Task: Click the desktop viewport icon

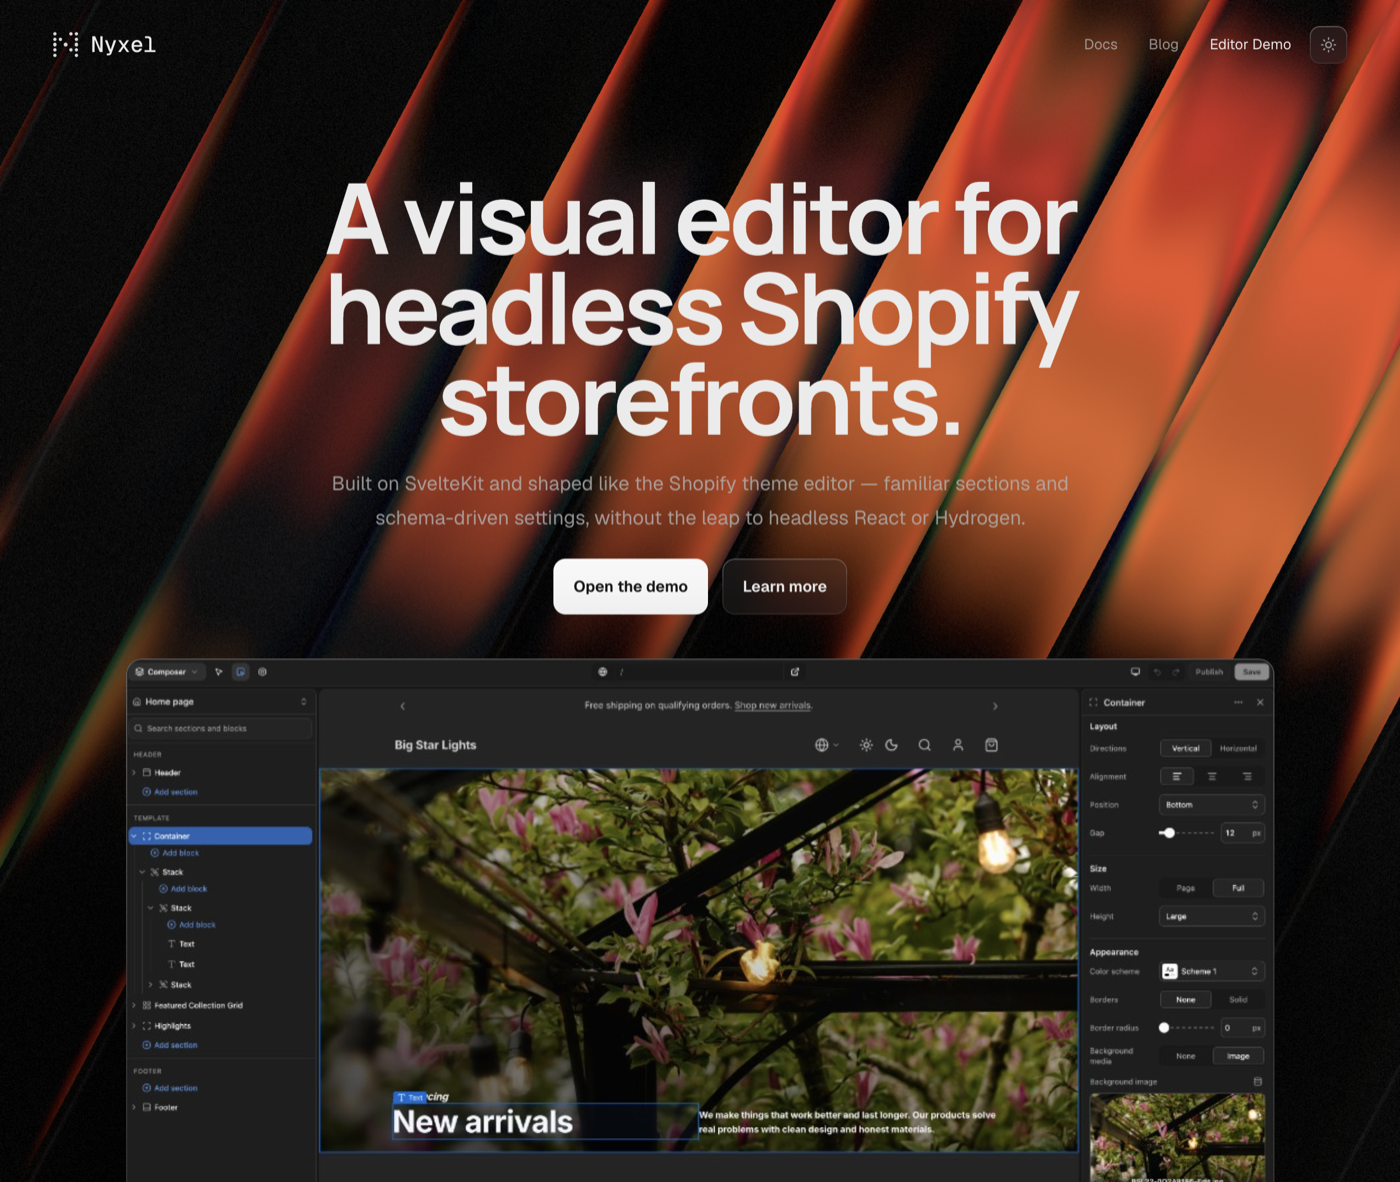Action: [1135, 672]
